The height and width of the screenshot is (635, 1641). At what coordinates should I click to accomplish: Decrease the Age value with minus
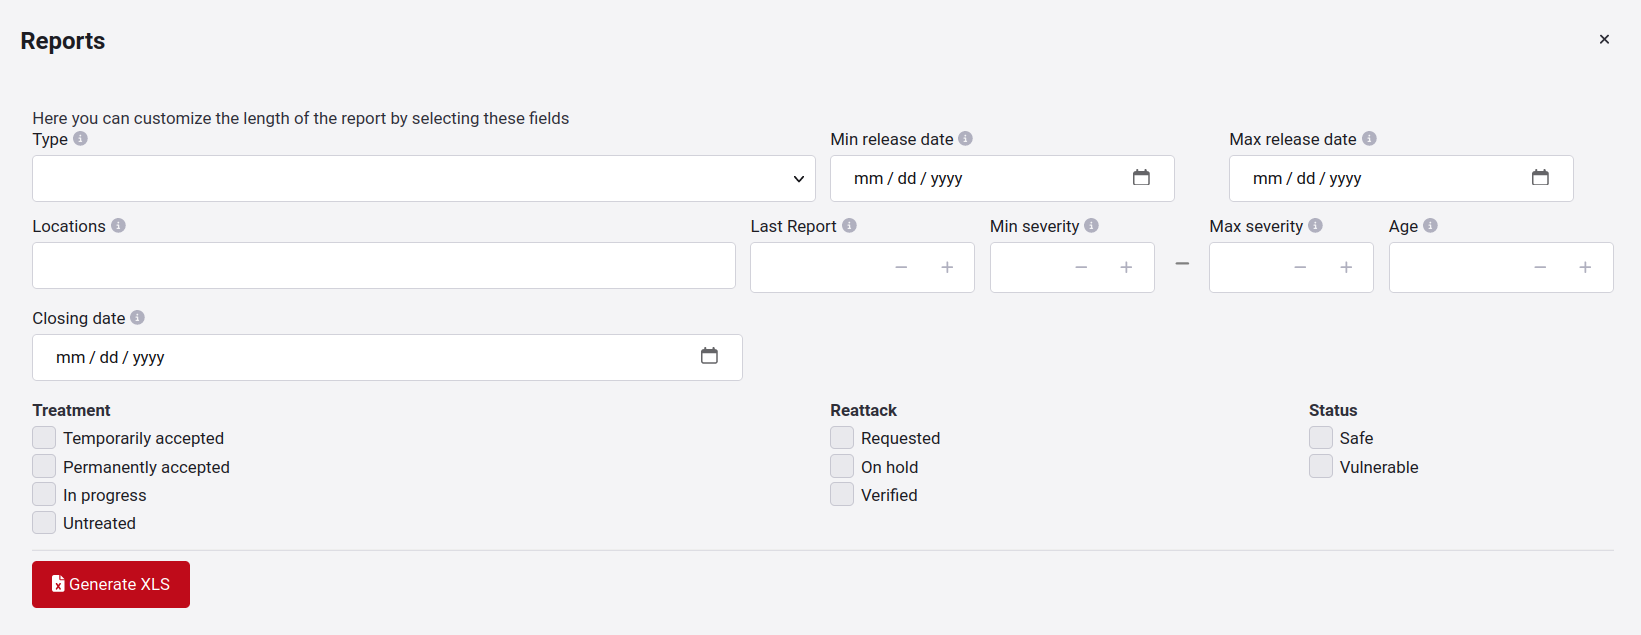[x=1540, y=267]
